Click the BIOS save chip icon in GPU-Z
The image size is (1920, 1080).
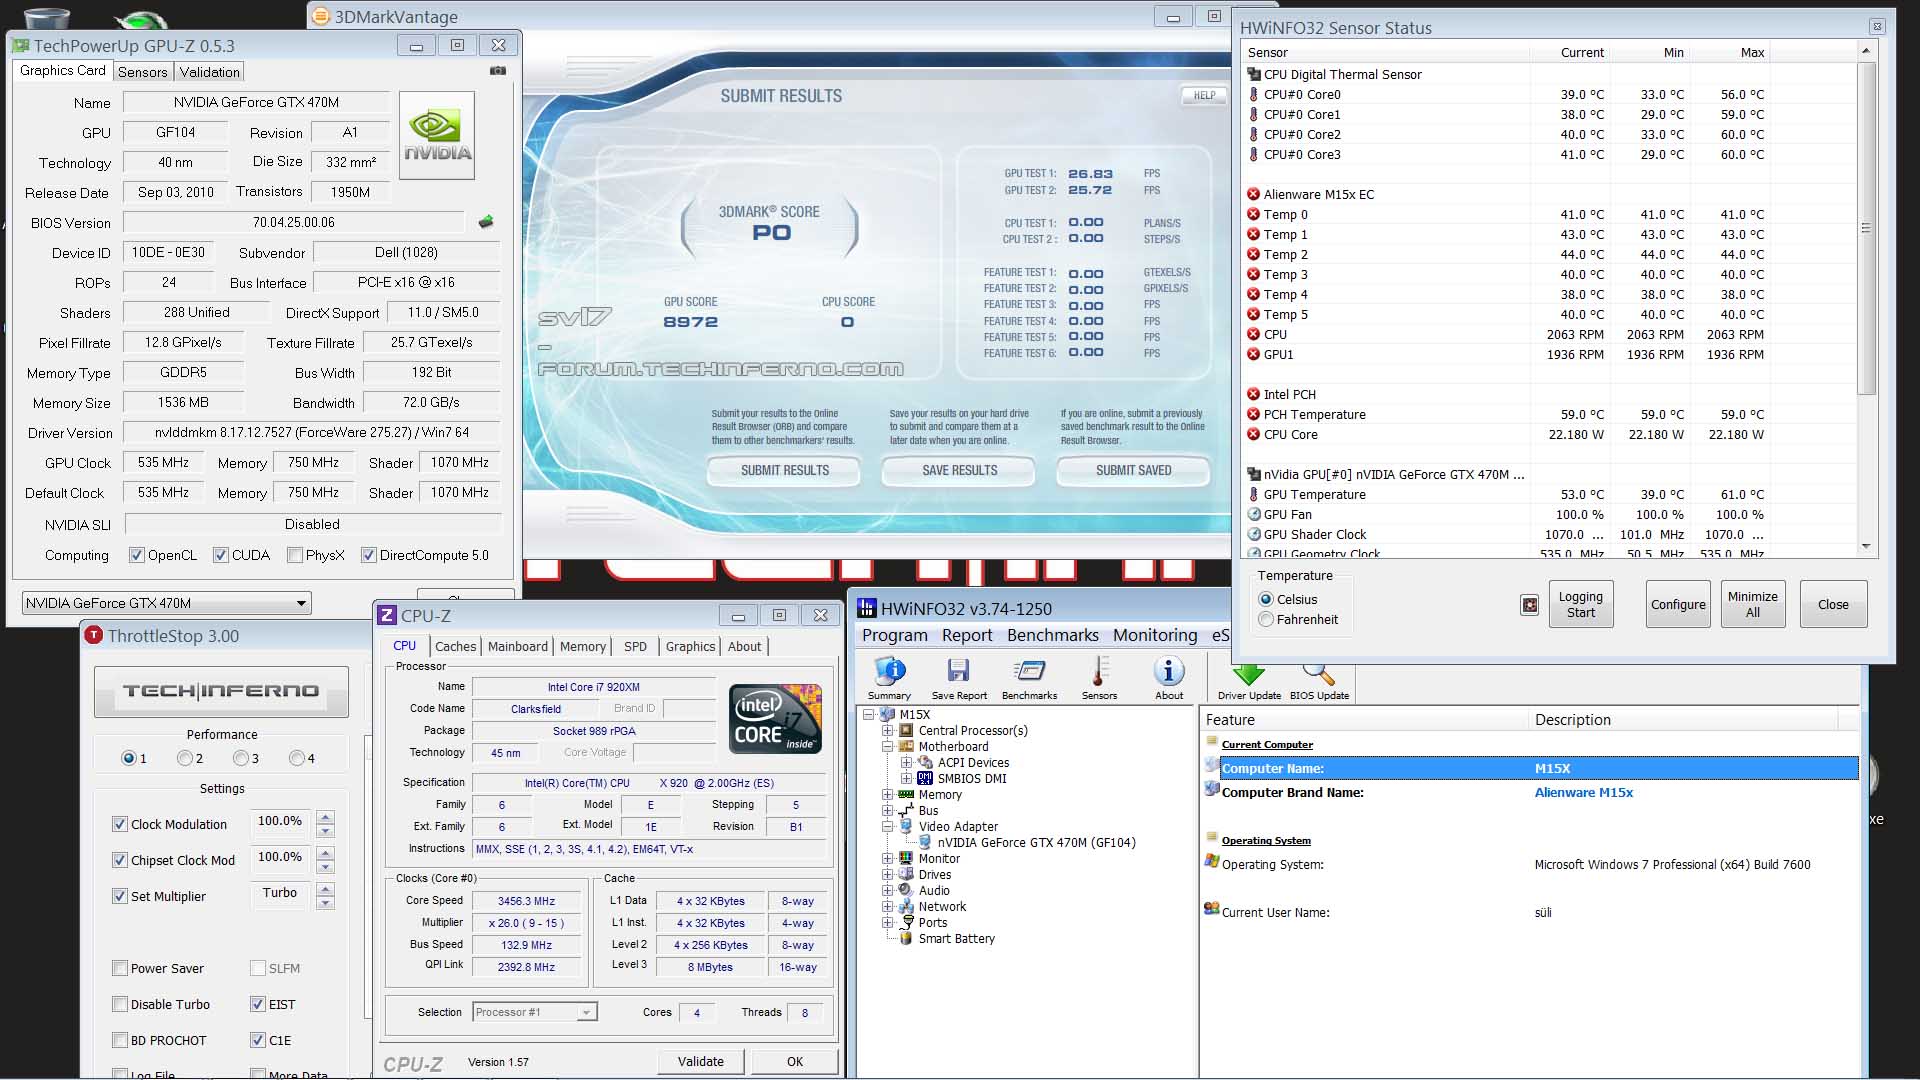[486, 222]
